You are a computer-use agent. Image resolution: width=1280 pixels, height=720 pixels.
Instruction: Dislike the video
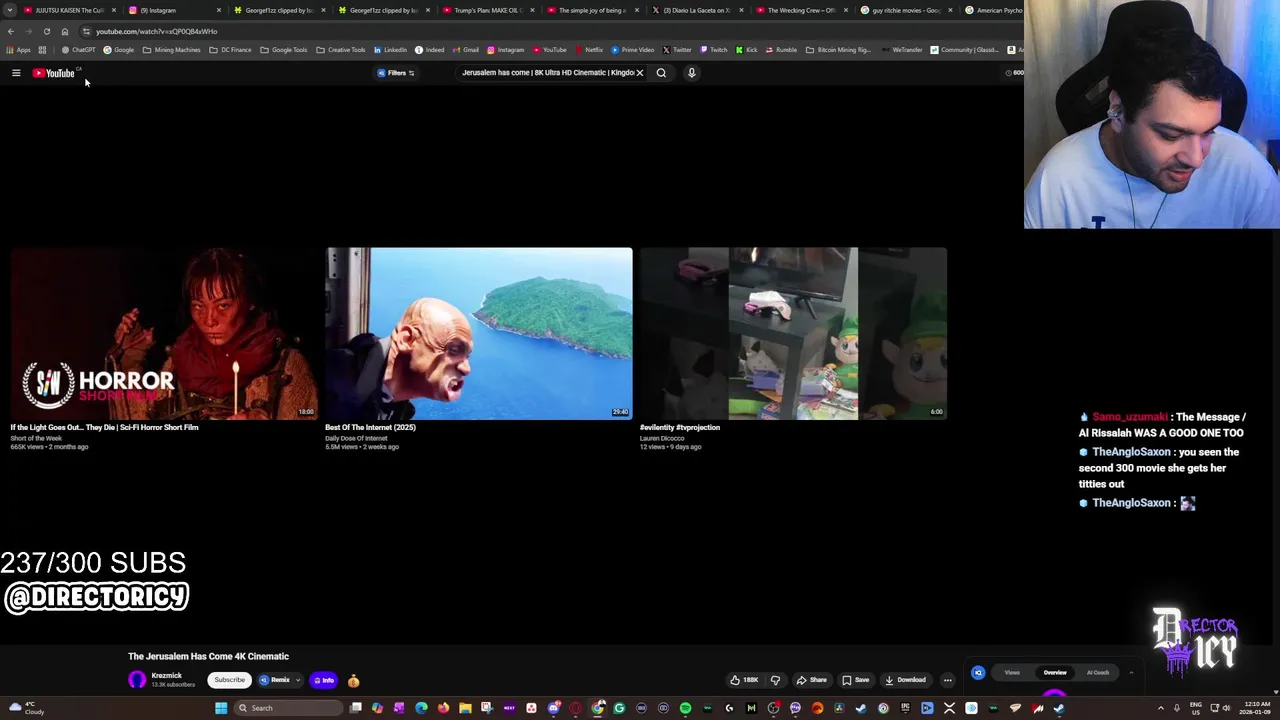pos(775,680)
